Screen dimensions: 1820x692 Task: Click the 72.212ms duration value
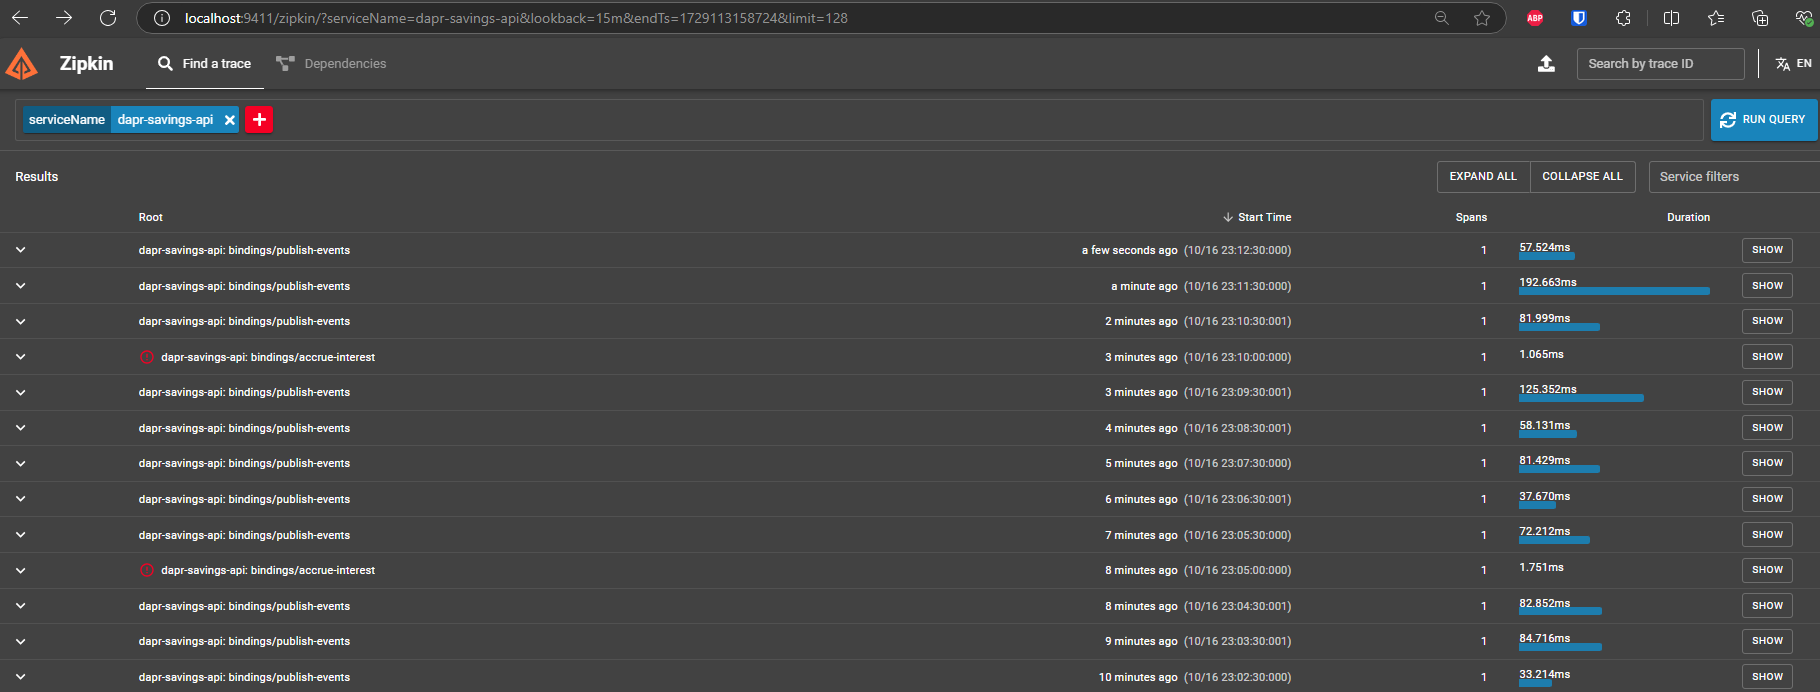click(x=1545, y=531)
